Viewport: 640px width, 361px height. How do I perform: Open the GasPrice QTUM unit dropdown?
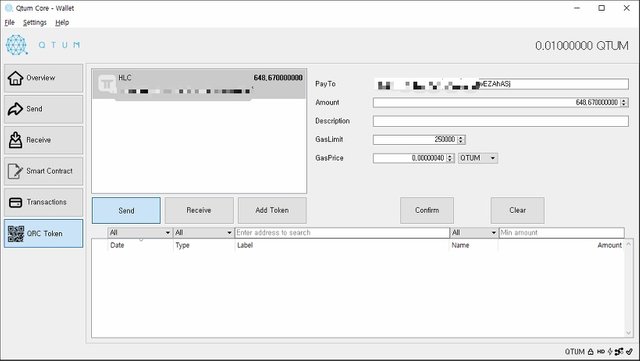coord(478,158)
